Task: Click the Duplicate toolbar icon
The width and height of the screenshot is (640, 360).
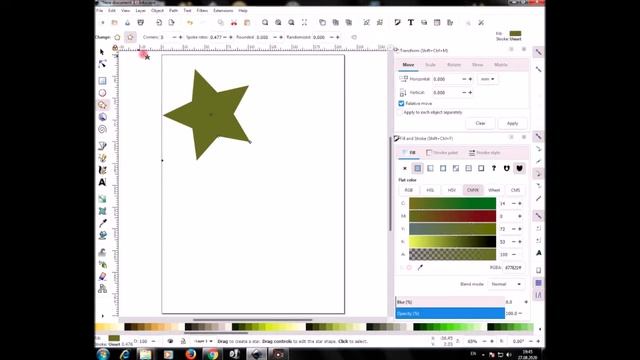Action: [322, 22]
